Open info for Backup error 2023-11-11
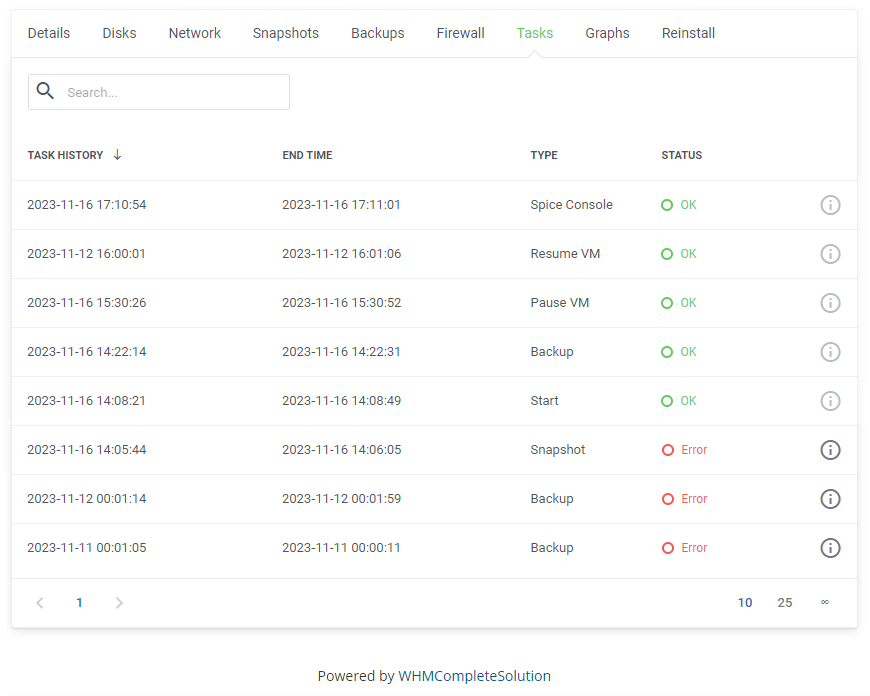The width and height of the screenshot is (870, 696). click(x=830, y=548)
